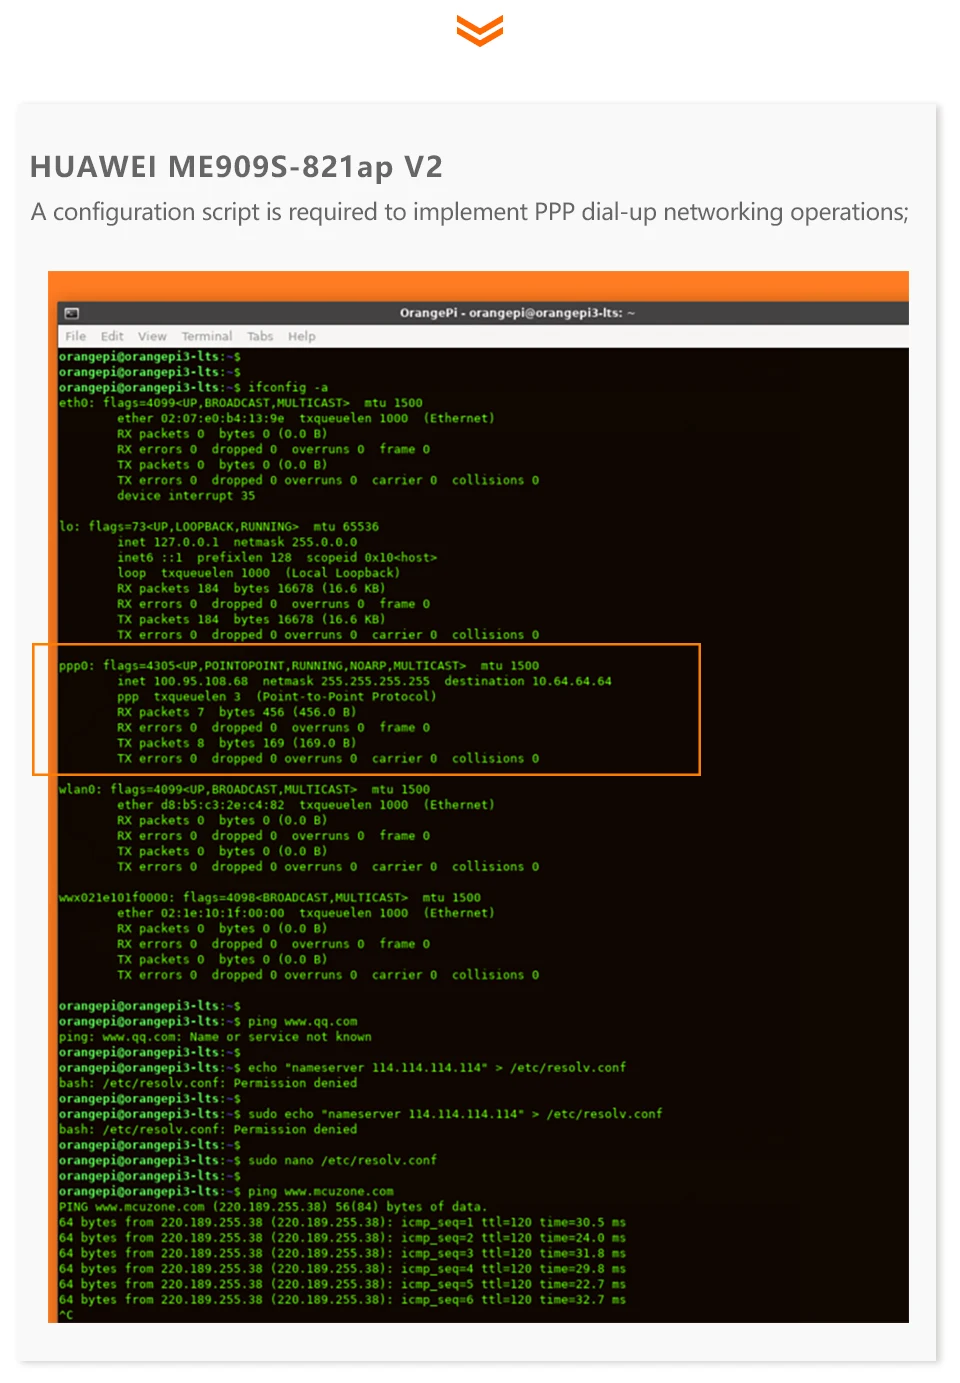Click 'RX packets 7 bytes 456' line
This screenshot has height=1383, width=960.
[x=237, y=712]
